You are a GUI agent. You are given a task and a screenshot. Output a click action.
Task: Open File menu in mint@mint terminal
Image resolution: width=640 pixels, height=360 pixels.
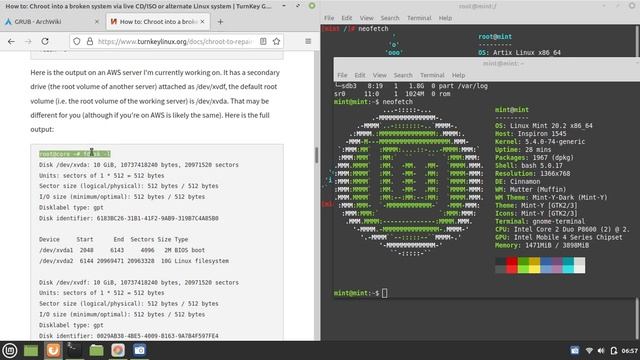coord(342,75)
